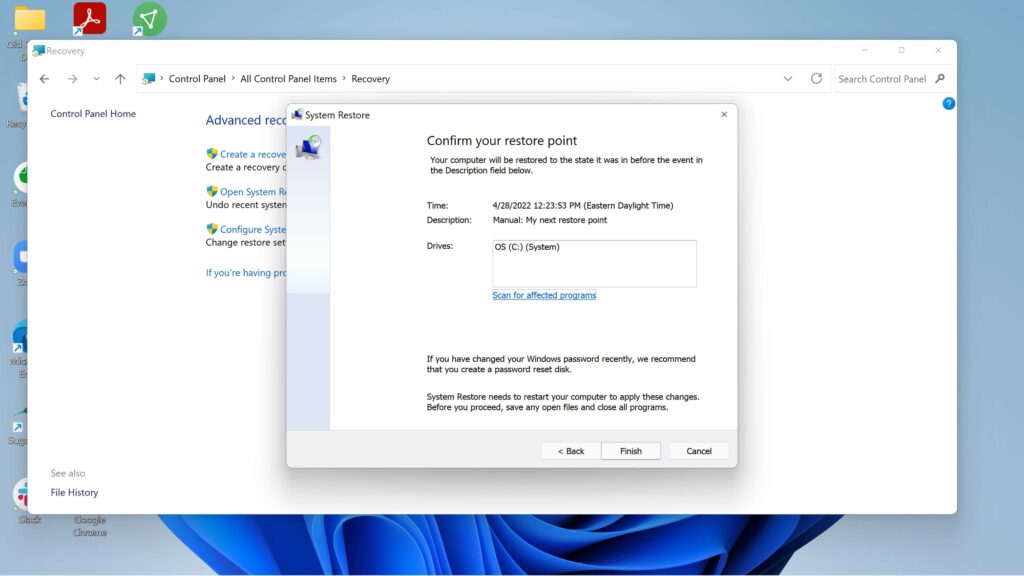Open Help via the blue question mark icon
This screenshot has width=1024, height=576.
948,103
